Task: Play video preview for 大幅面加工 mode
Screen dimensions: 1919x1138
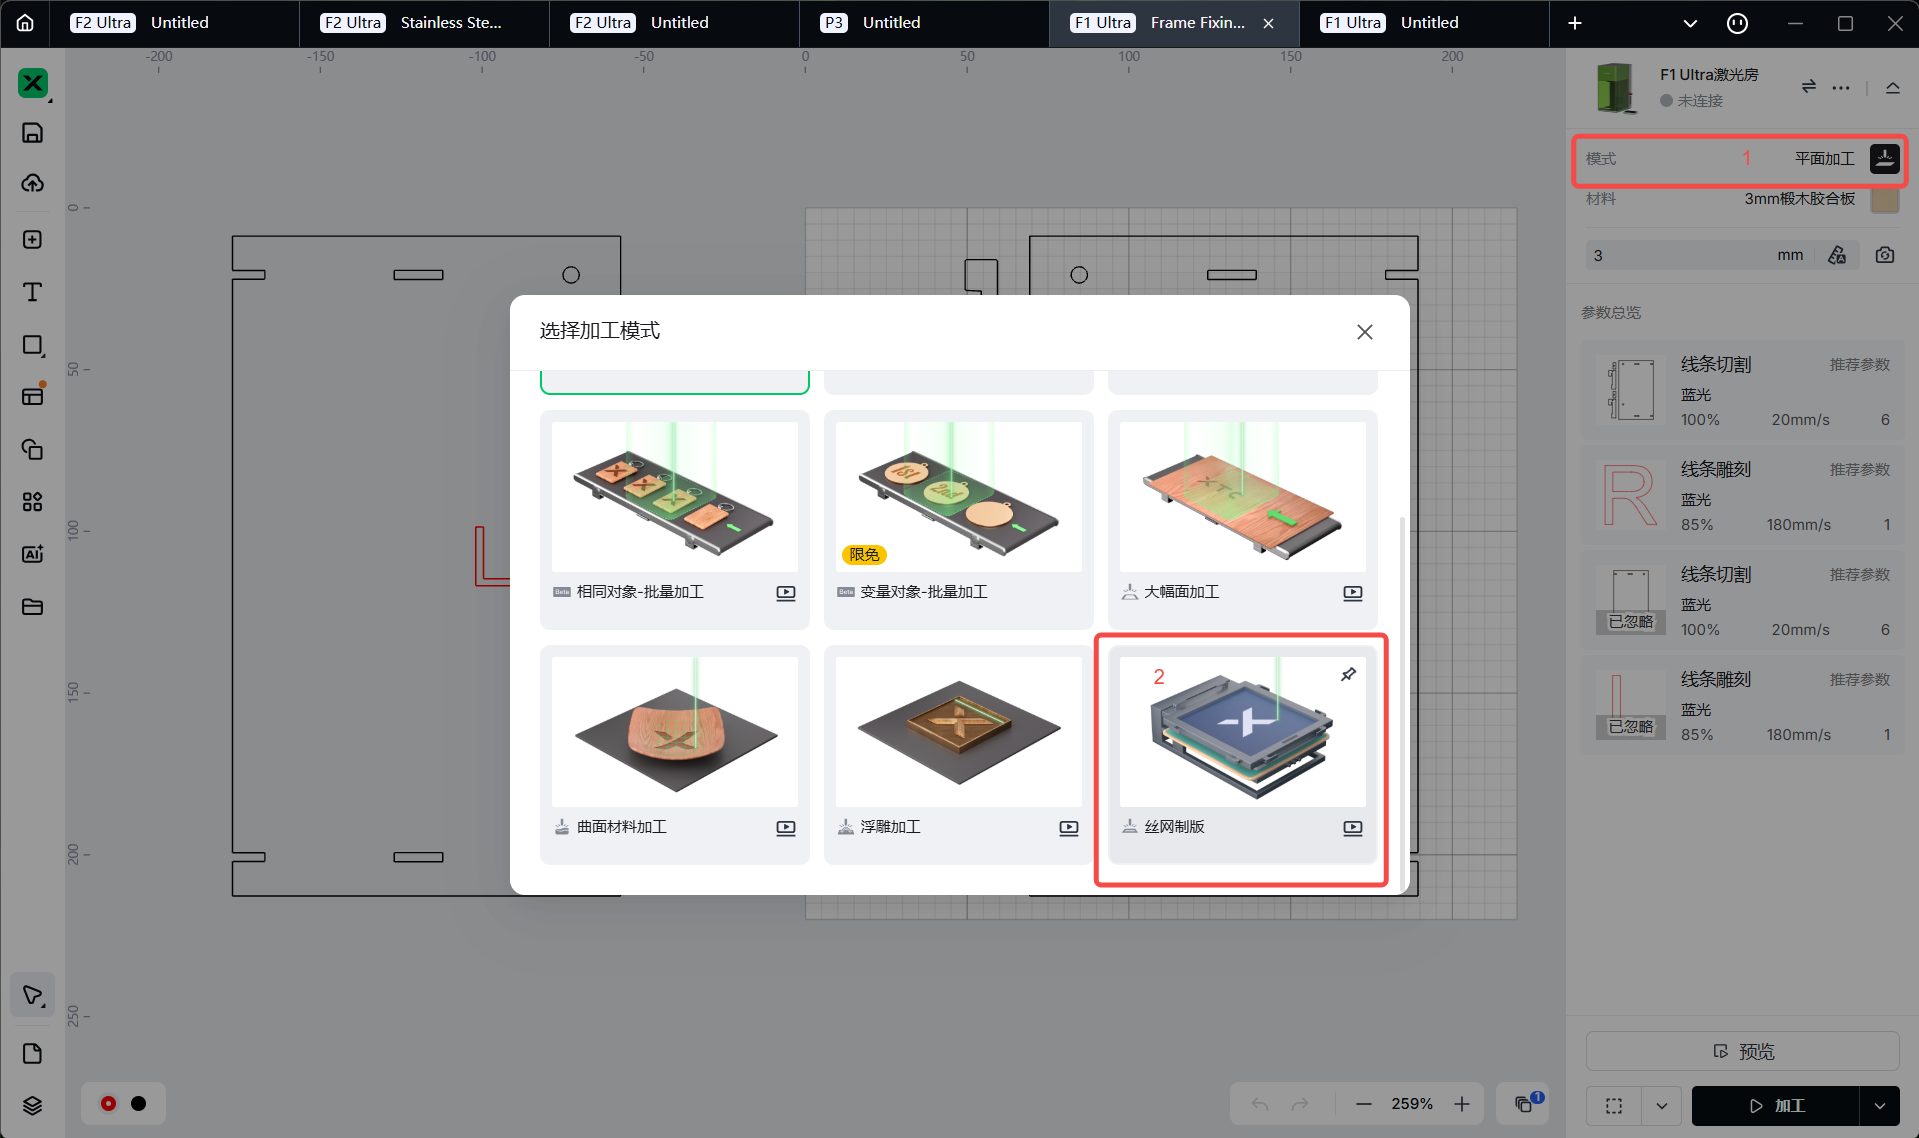Action: (x=1352, y=593)
